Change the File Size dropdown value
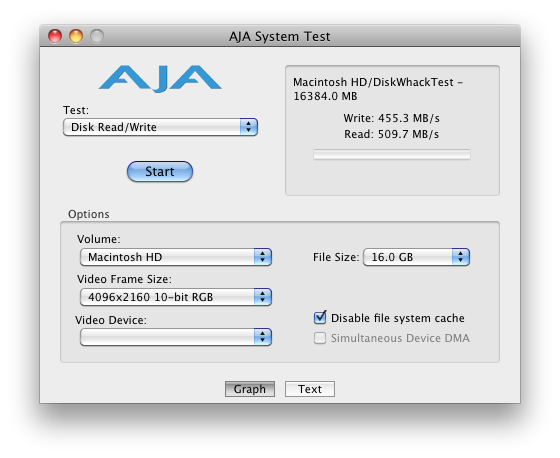 (416, 257)
